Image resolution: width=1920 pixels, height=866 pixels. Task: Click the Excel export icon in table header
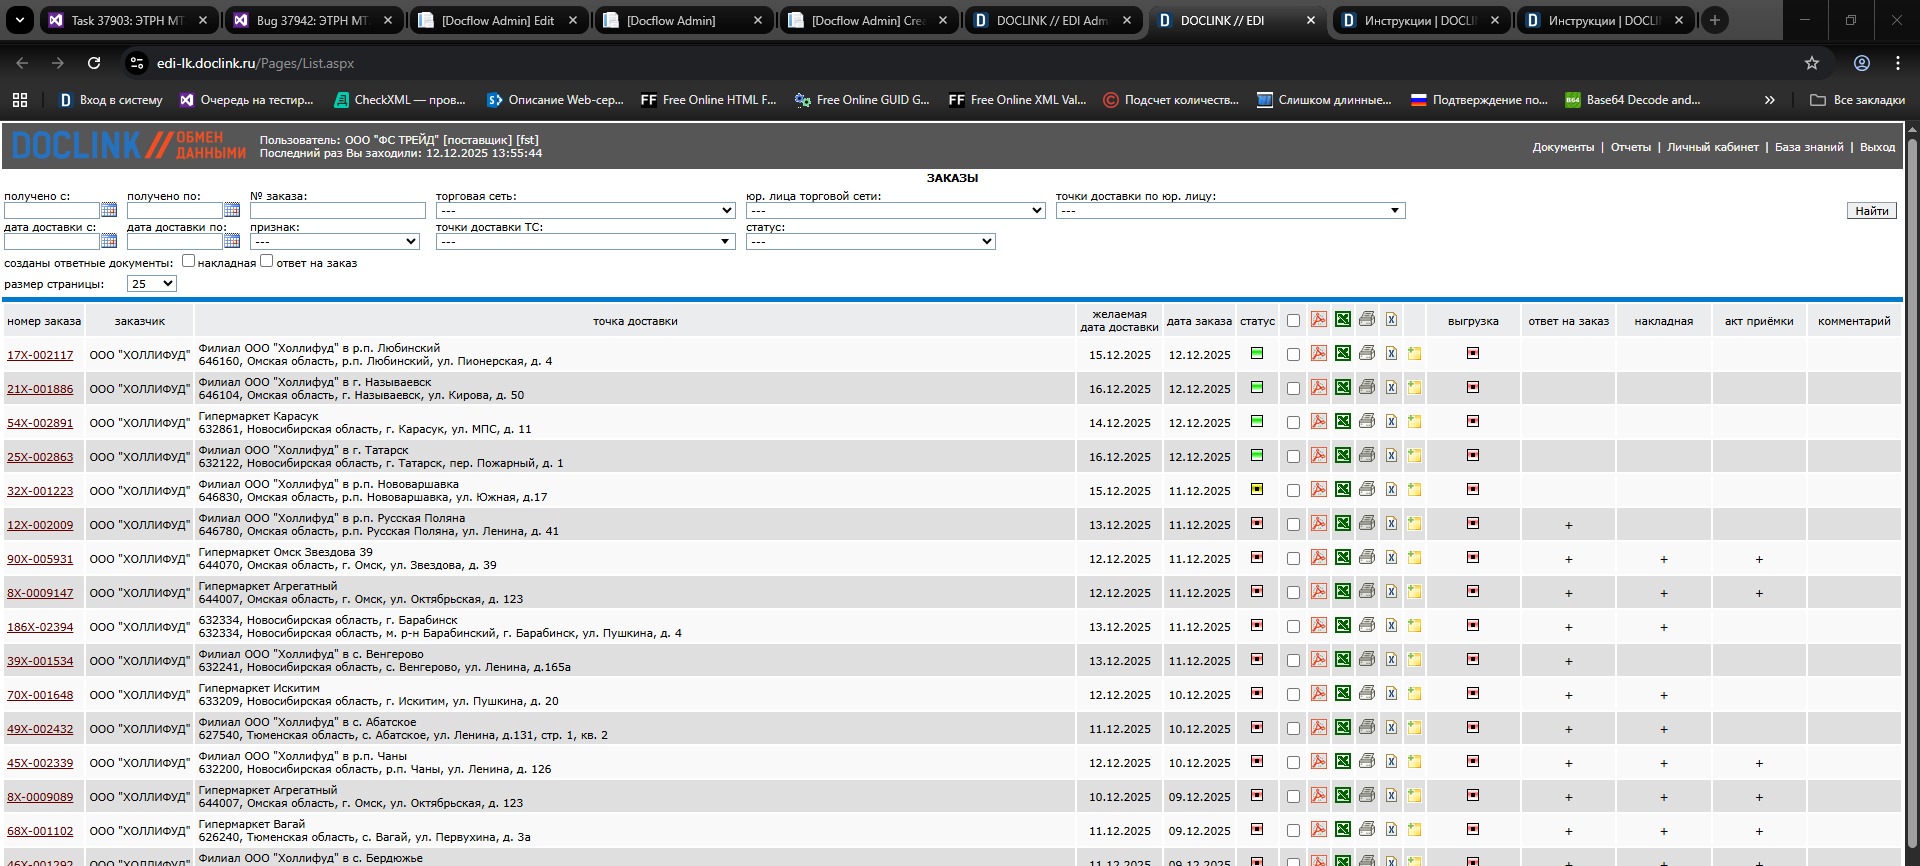pos(1343,320)
